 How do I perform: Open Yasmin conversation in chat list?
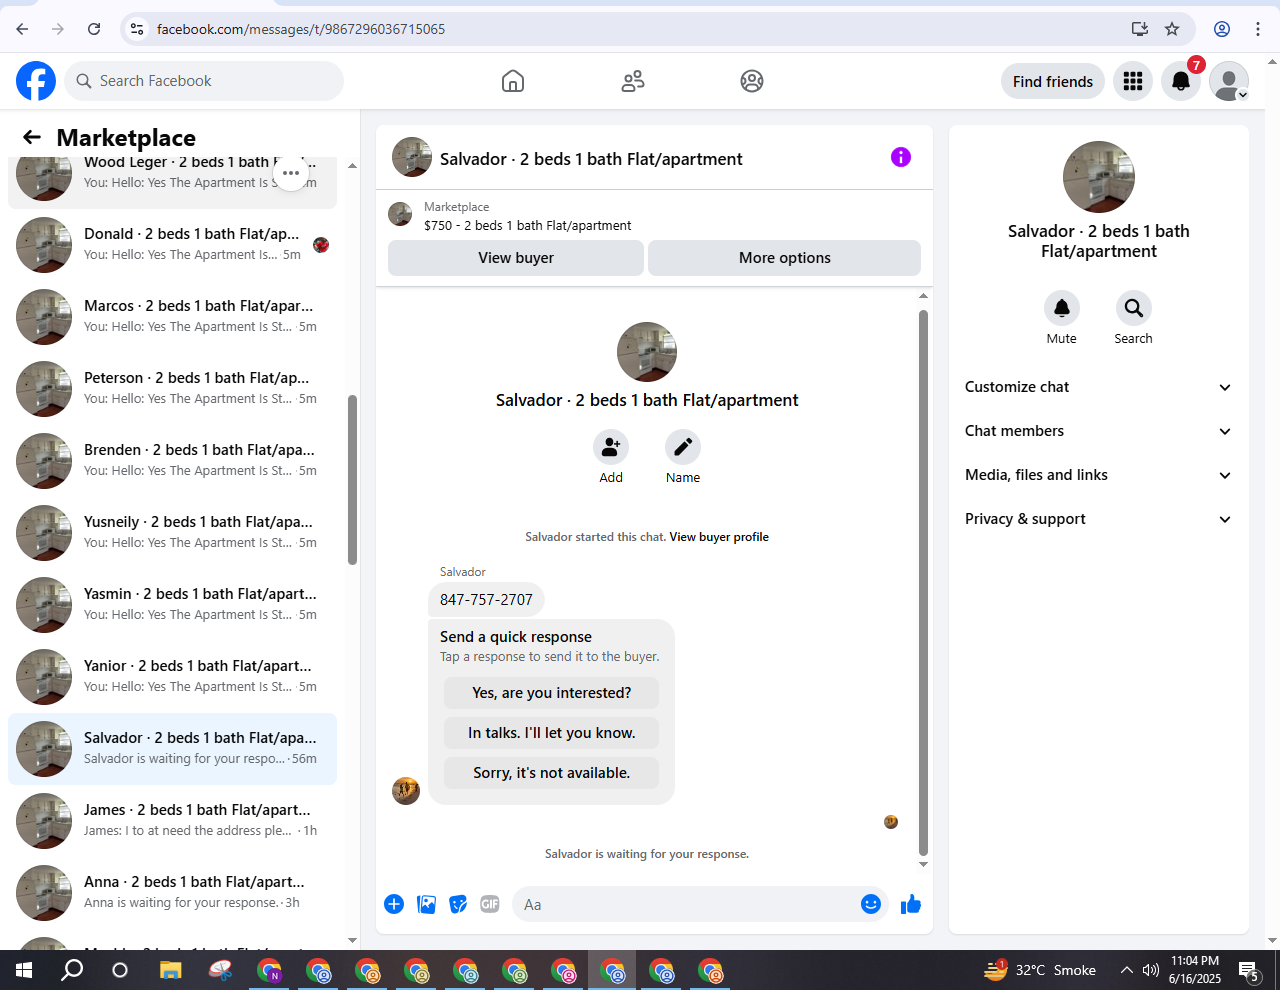tap(172, 604)
